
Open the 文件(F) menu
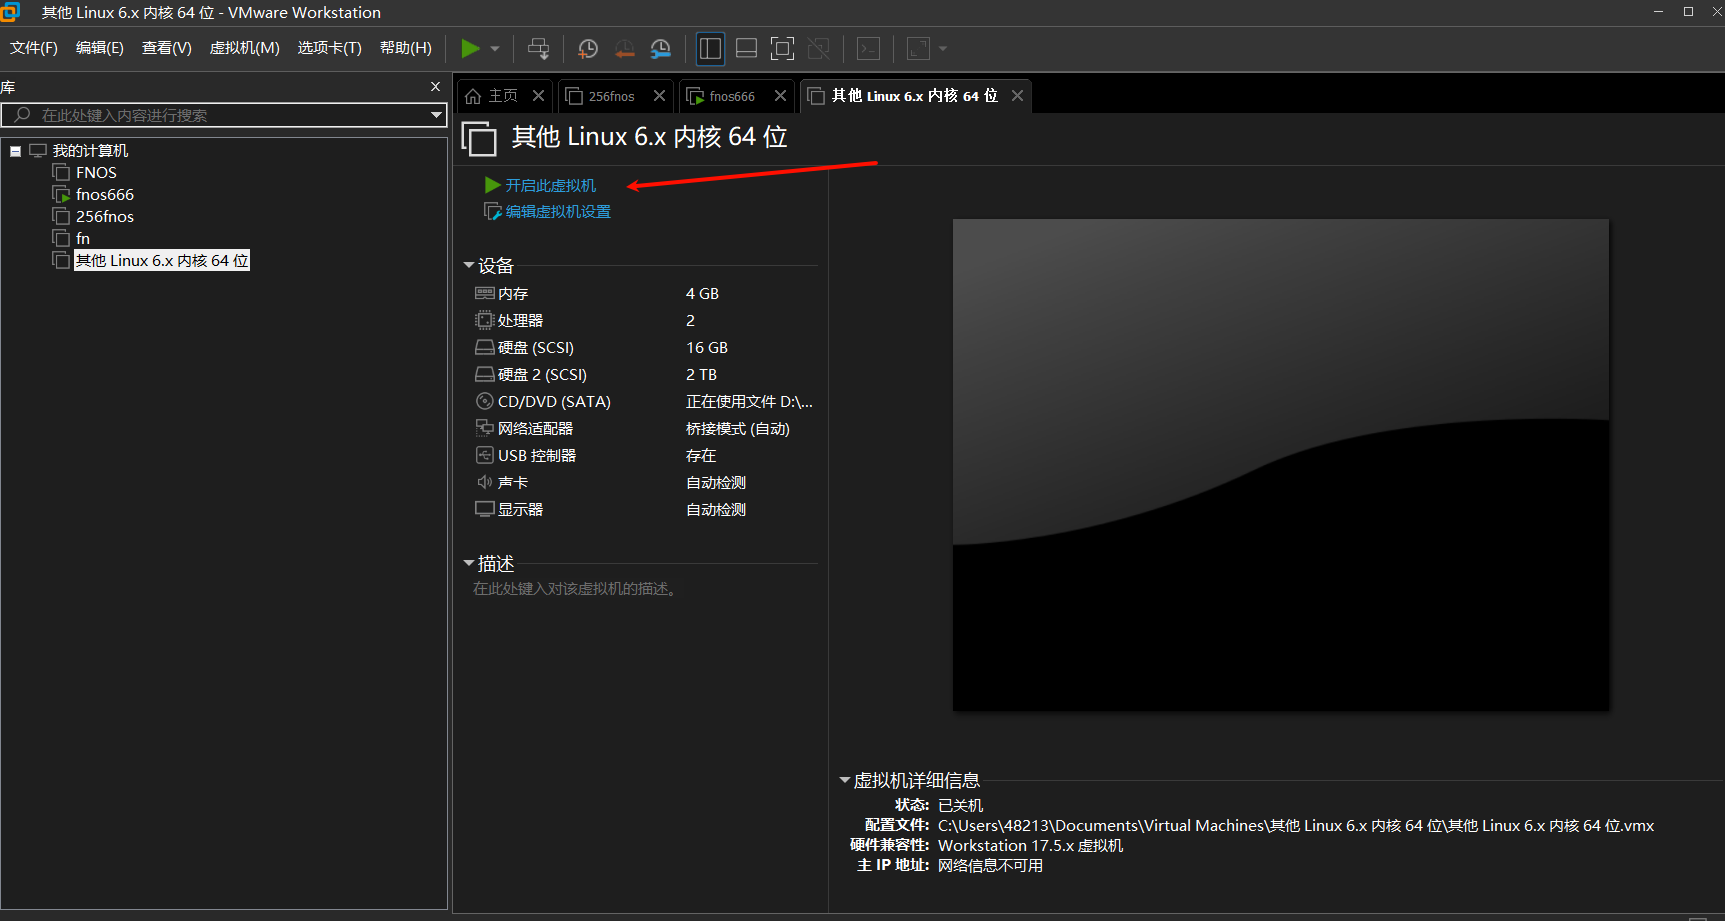pyautogui.click(x=34, y=48)
